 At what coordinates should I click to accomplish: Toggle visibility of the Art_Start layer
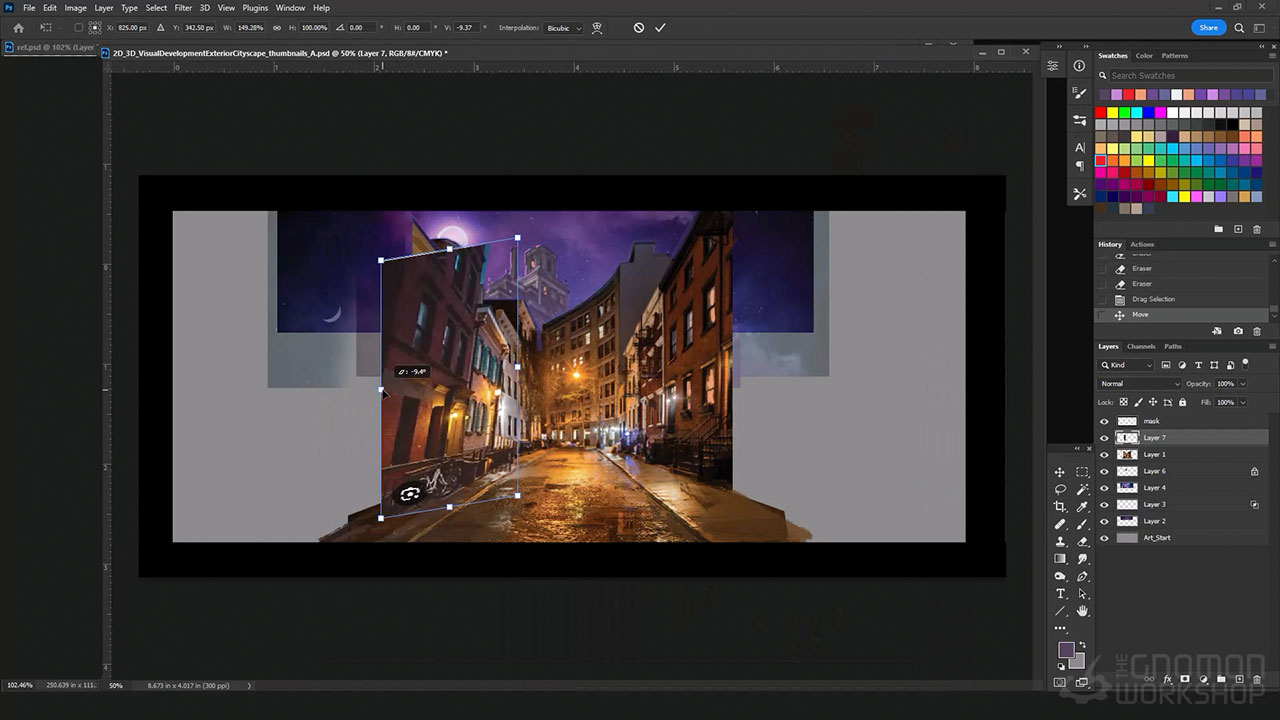pos(1104,538)
